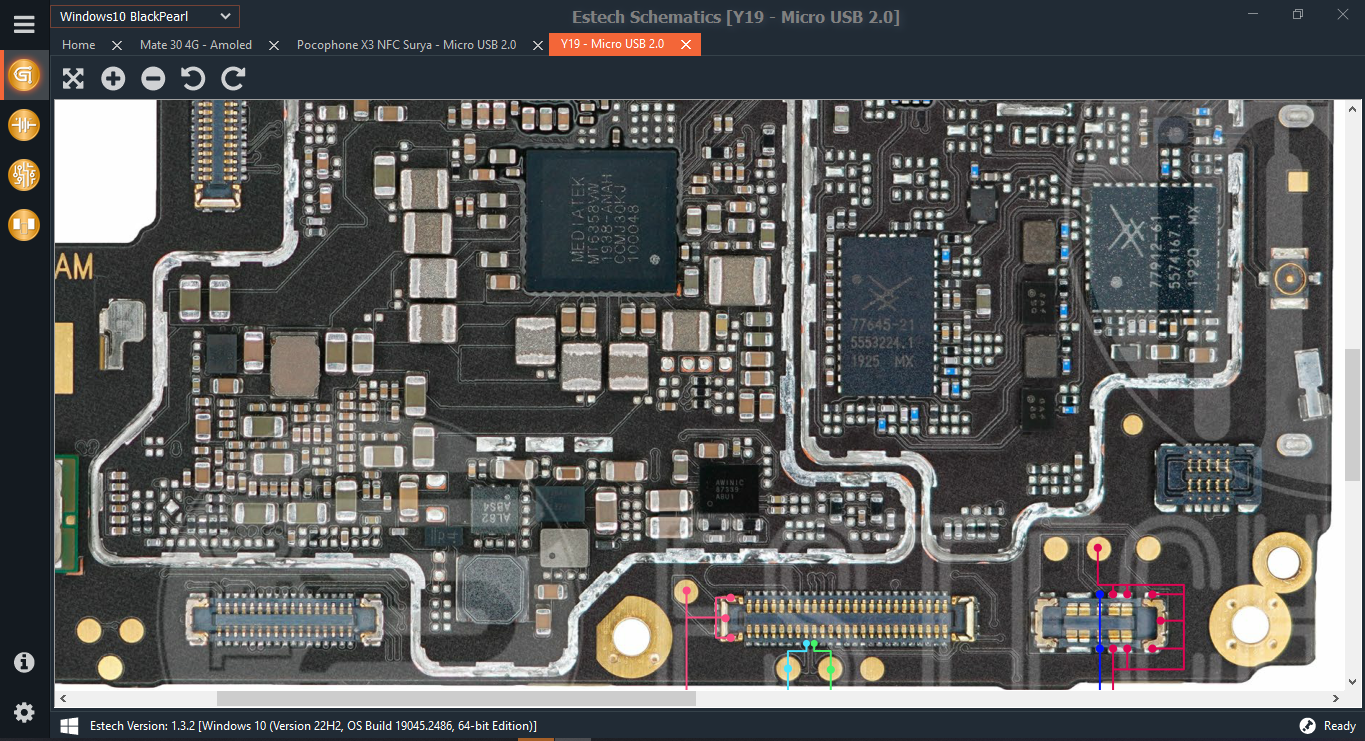Click the Estech Schematics window title text
This screenshot has height=741, width=1365.
pos(736,17)
